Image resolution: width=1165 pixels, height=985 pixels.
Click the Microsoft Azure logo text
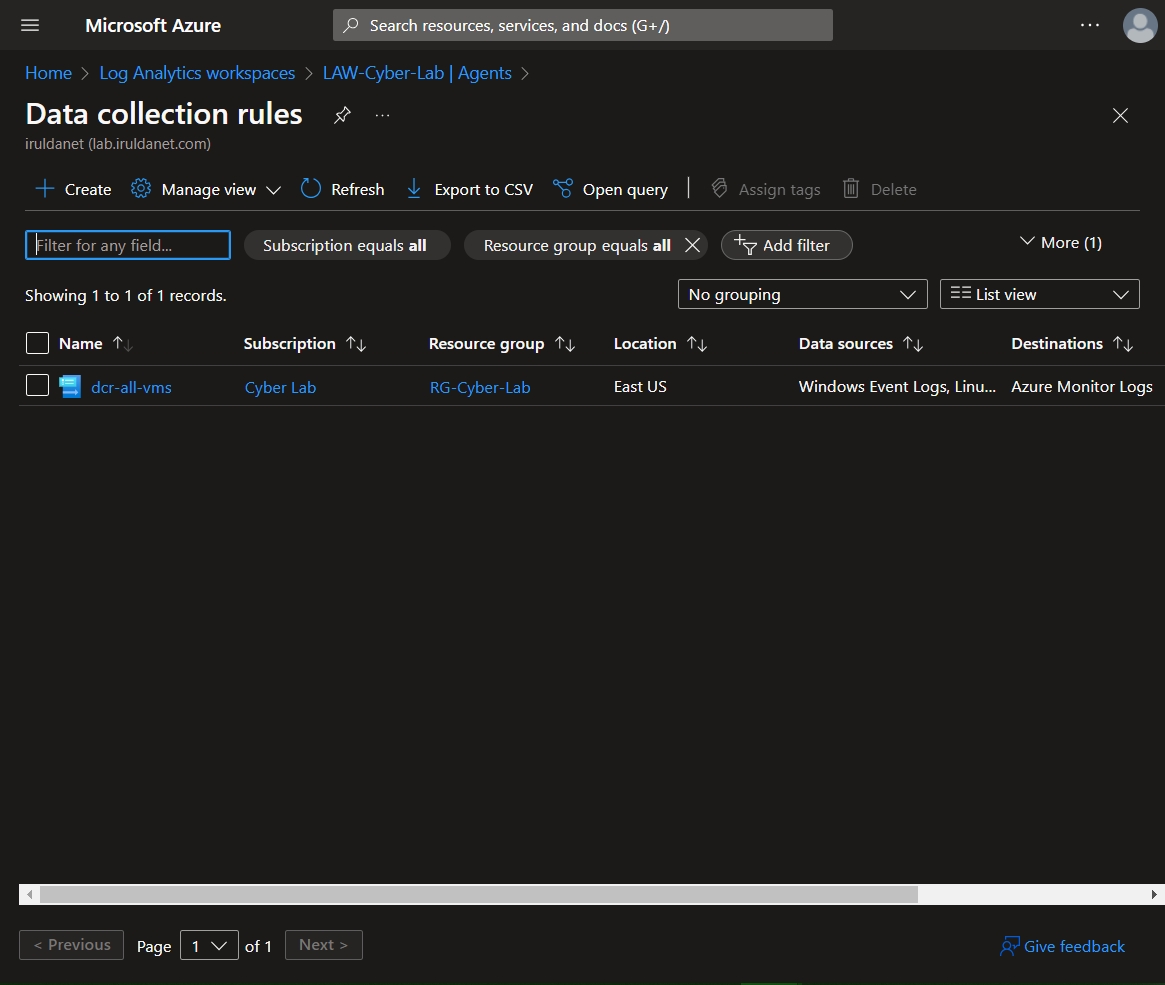(153, 25)
